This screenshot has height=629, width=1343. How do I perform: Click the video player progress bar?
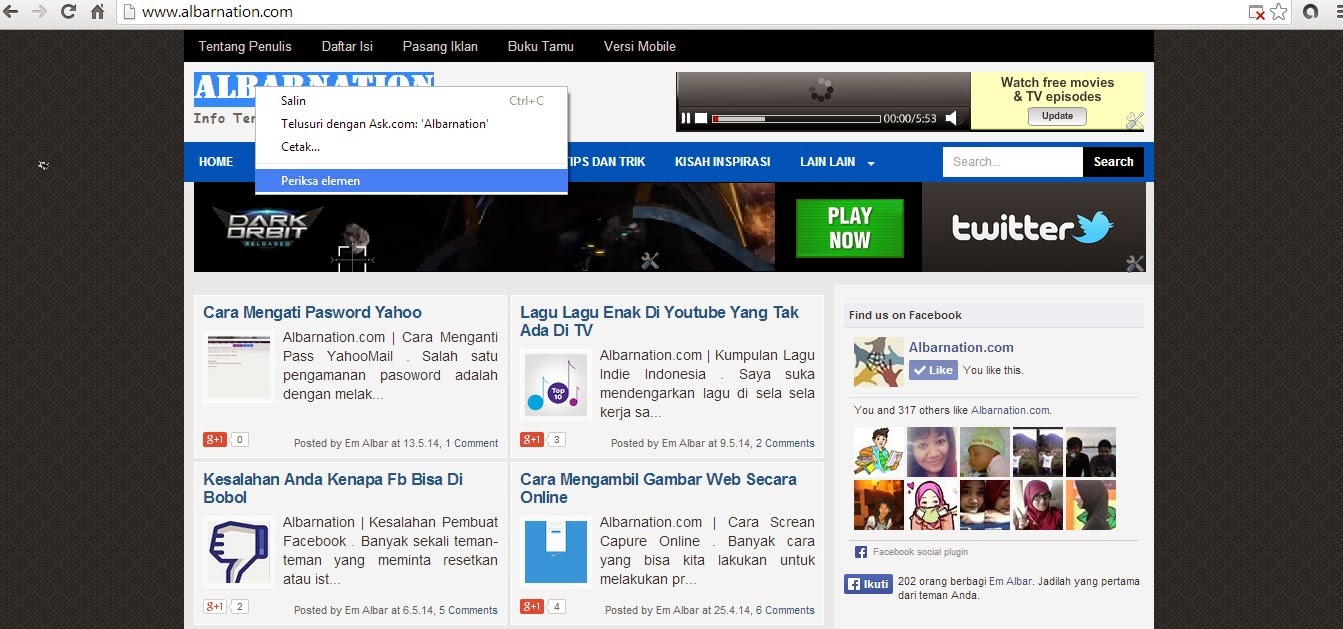[796, 118]
